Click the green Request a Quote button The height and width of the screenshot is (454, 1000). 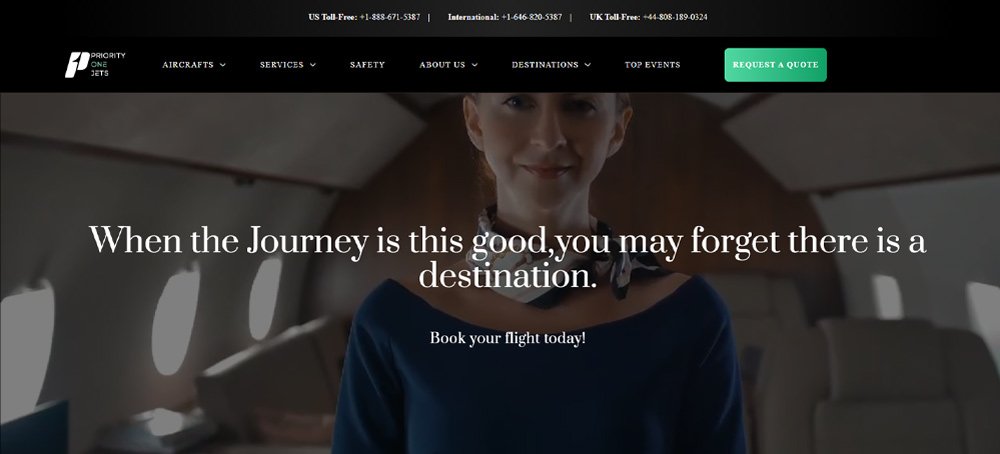[776, 64]
